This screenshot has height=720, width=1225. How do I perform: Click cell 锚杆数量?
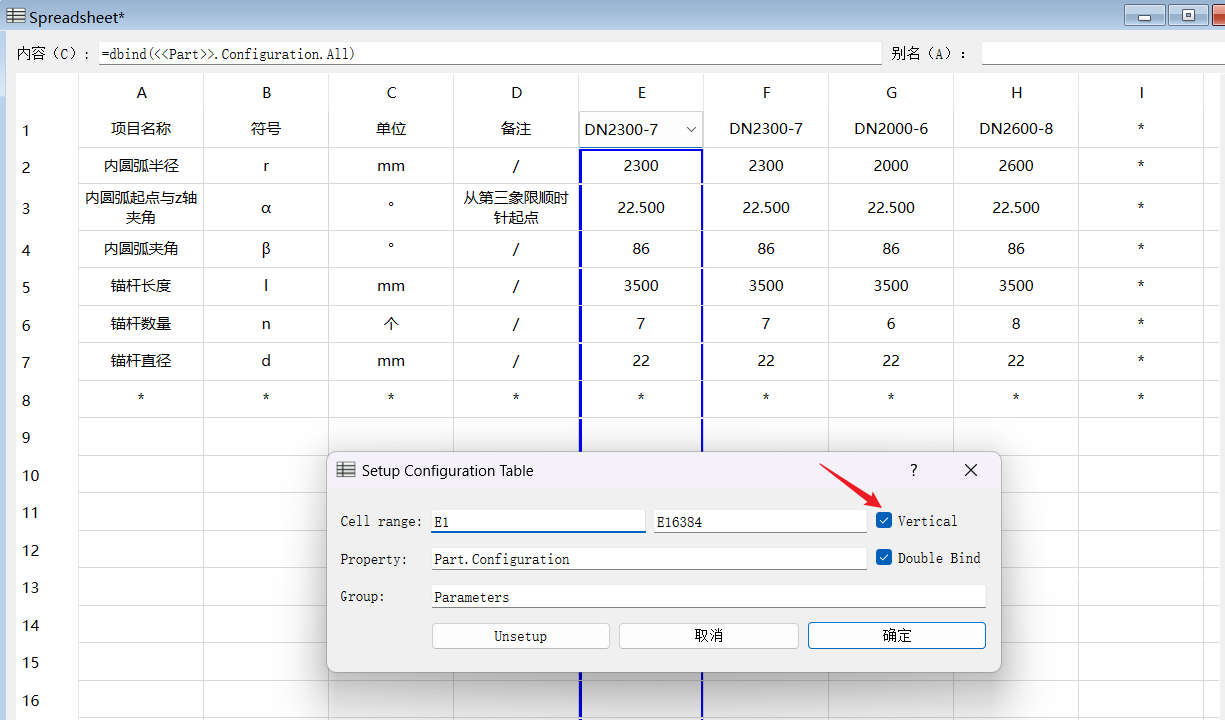click(x=141, y=324)
